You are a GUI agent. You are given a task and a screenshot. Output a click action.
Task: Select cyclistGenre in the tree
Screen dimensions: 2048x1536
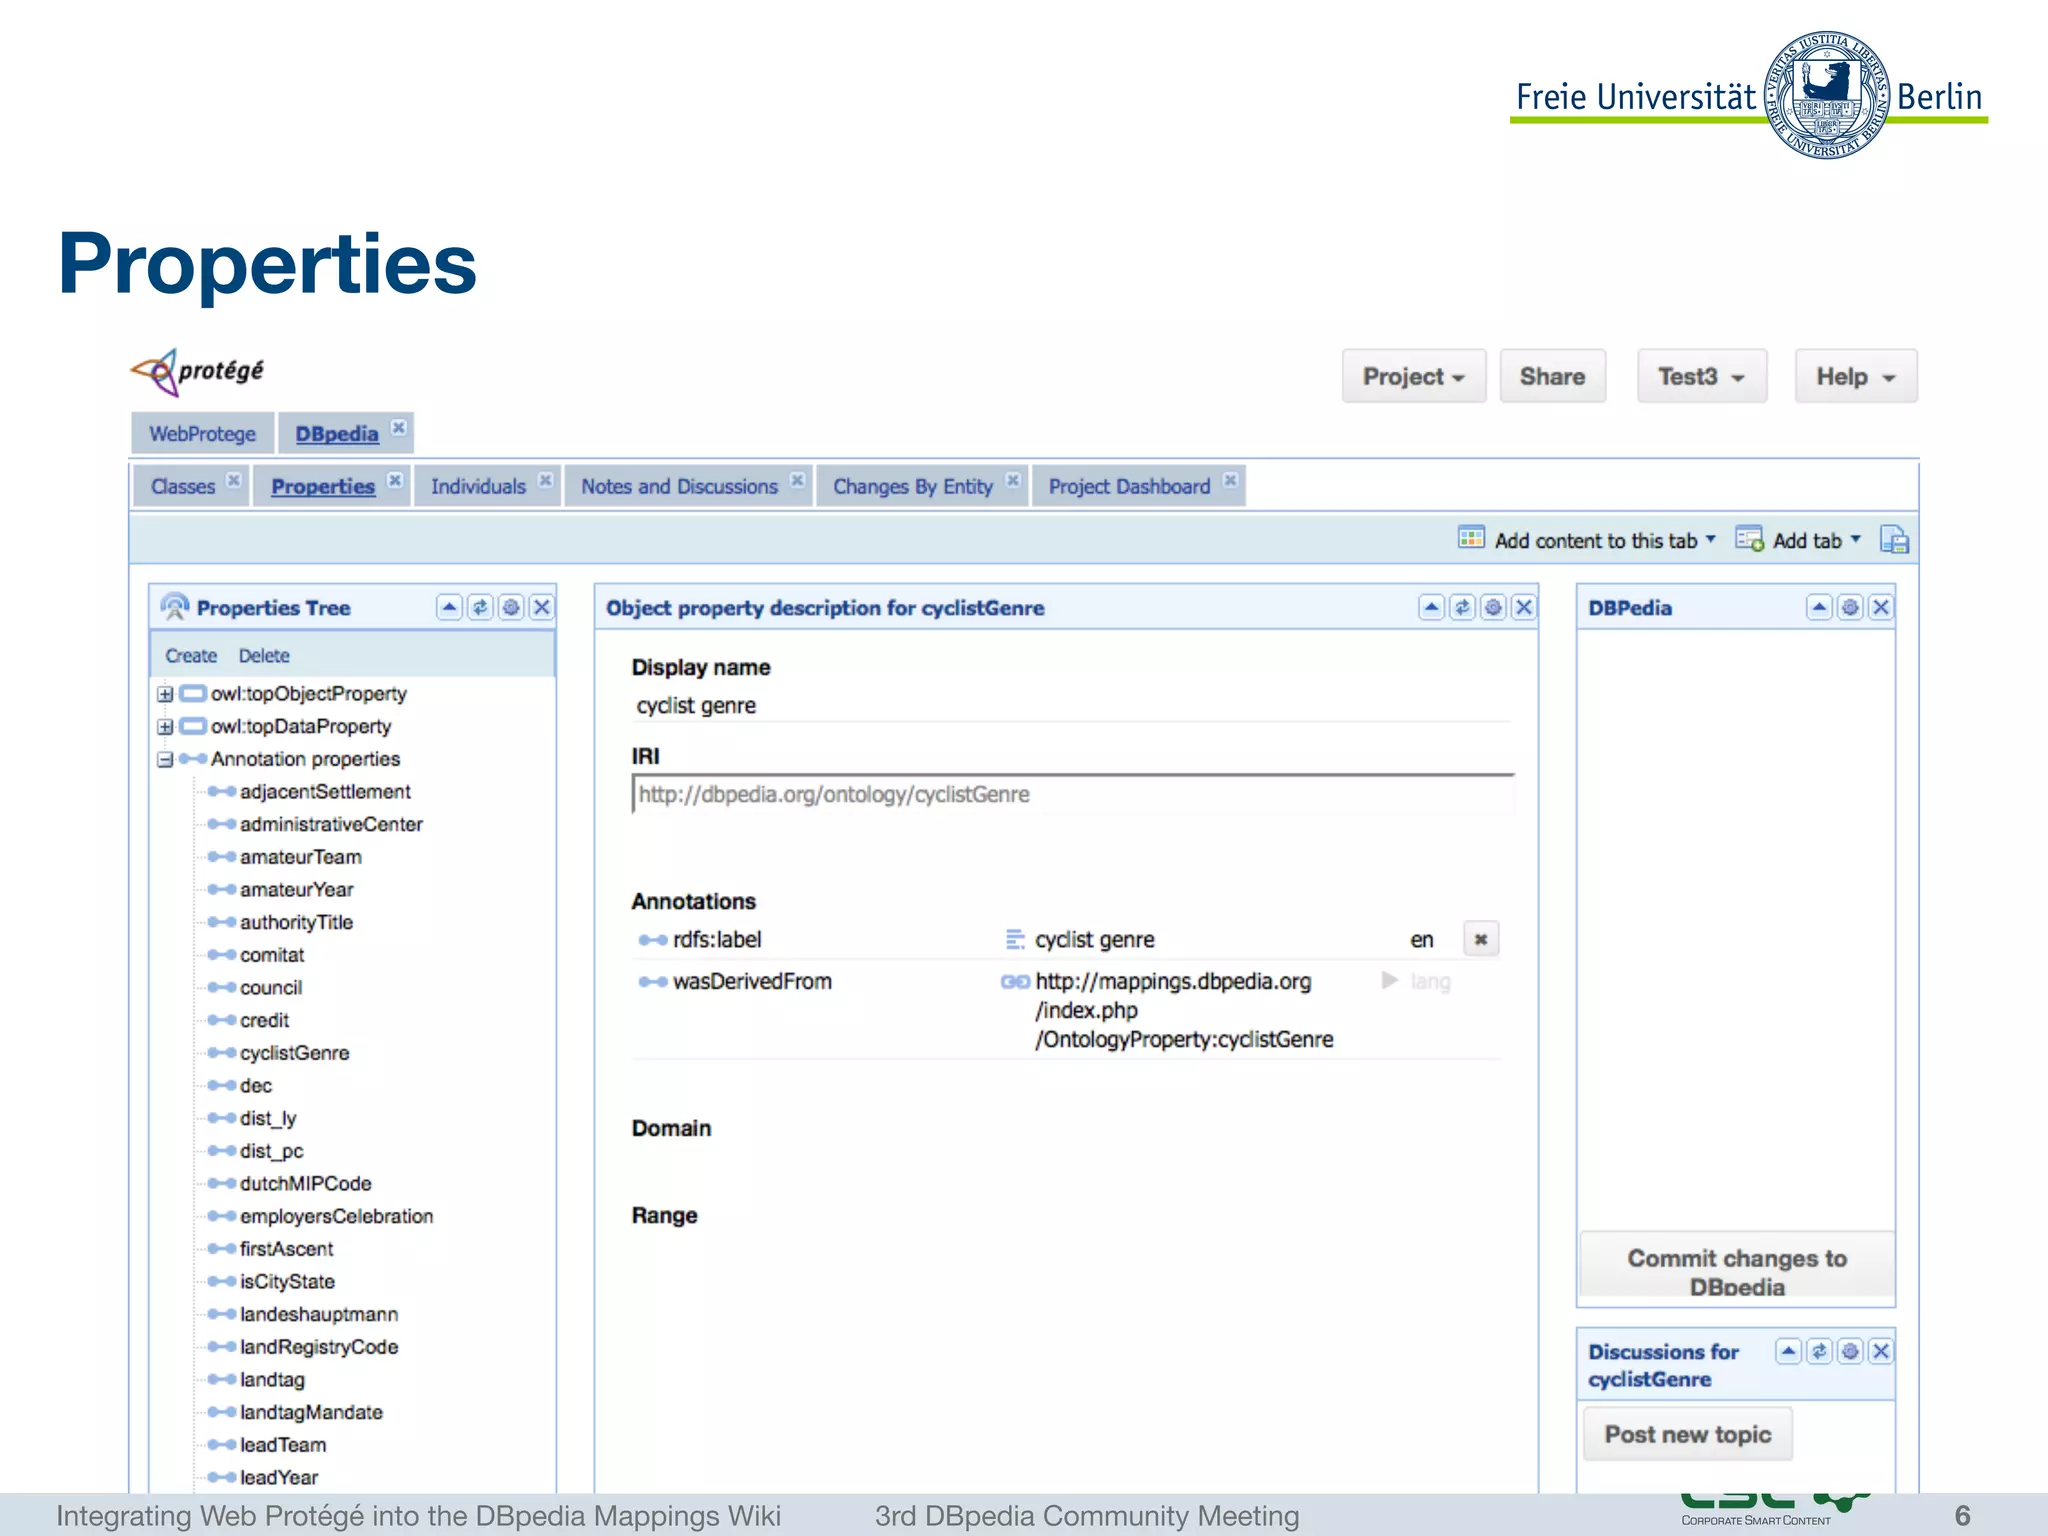point(294,1053)
